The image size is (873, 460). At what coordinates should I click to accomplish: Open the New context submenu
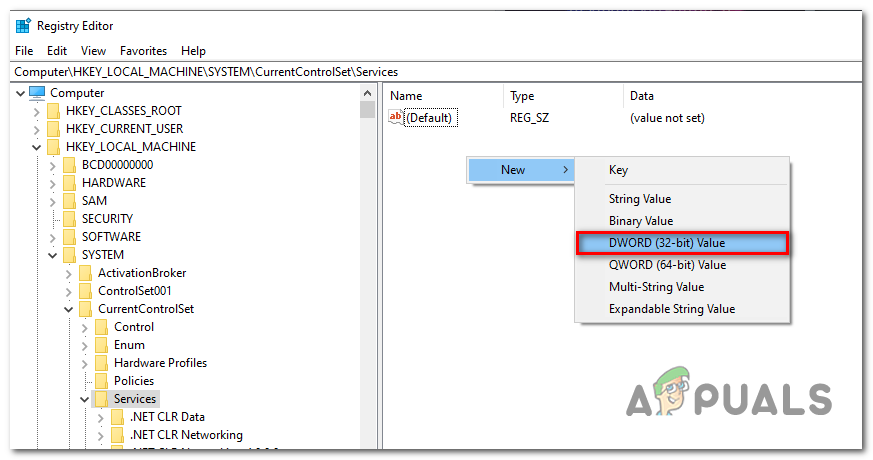click(521, 170)
